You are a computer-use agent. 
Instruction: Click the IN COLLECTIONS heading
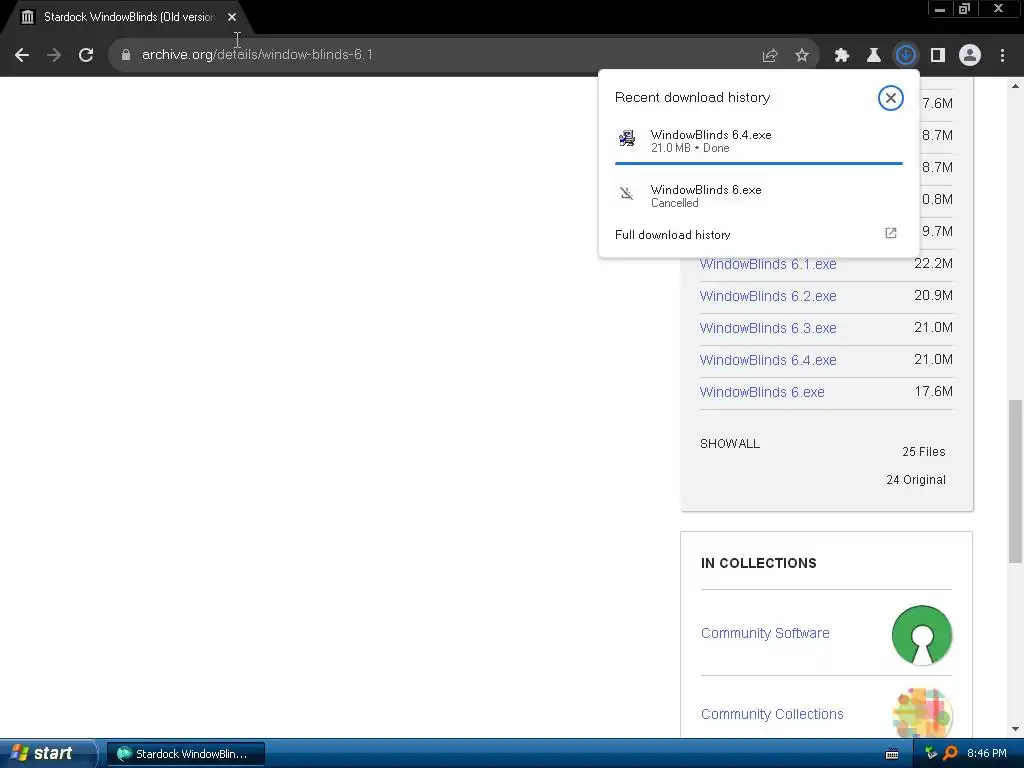[759, 564]
